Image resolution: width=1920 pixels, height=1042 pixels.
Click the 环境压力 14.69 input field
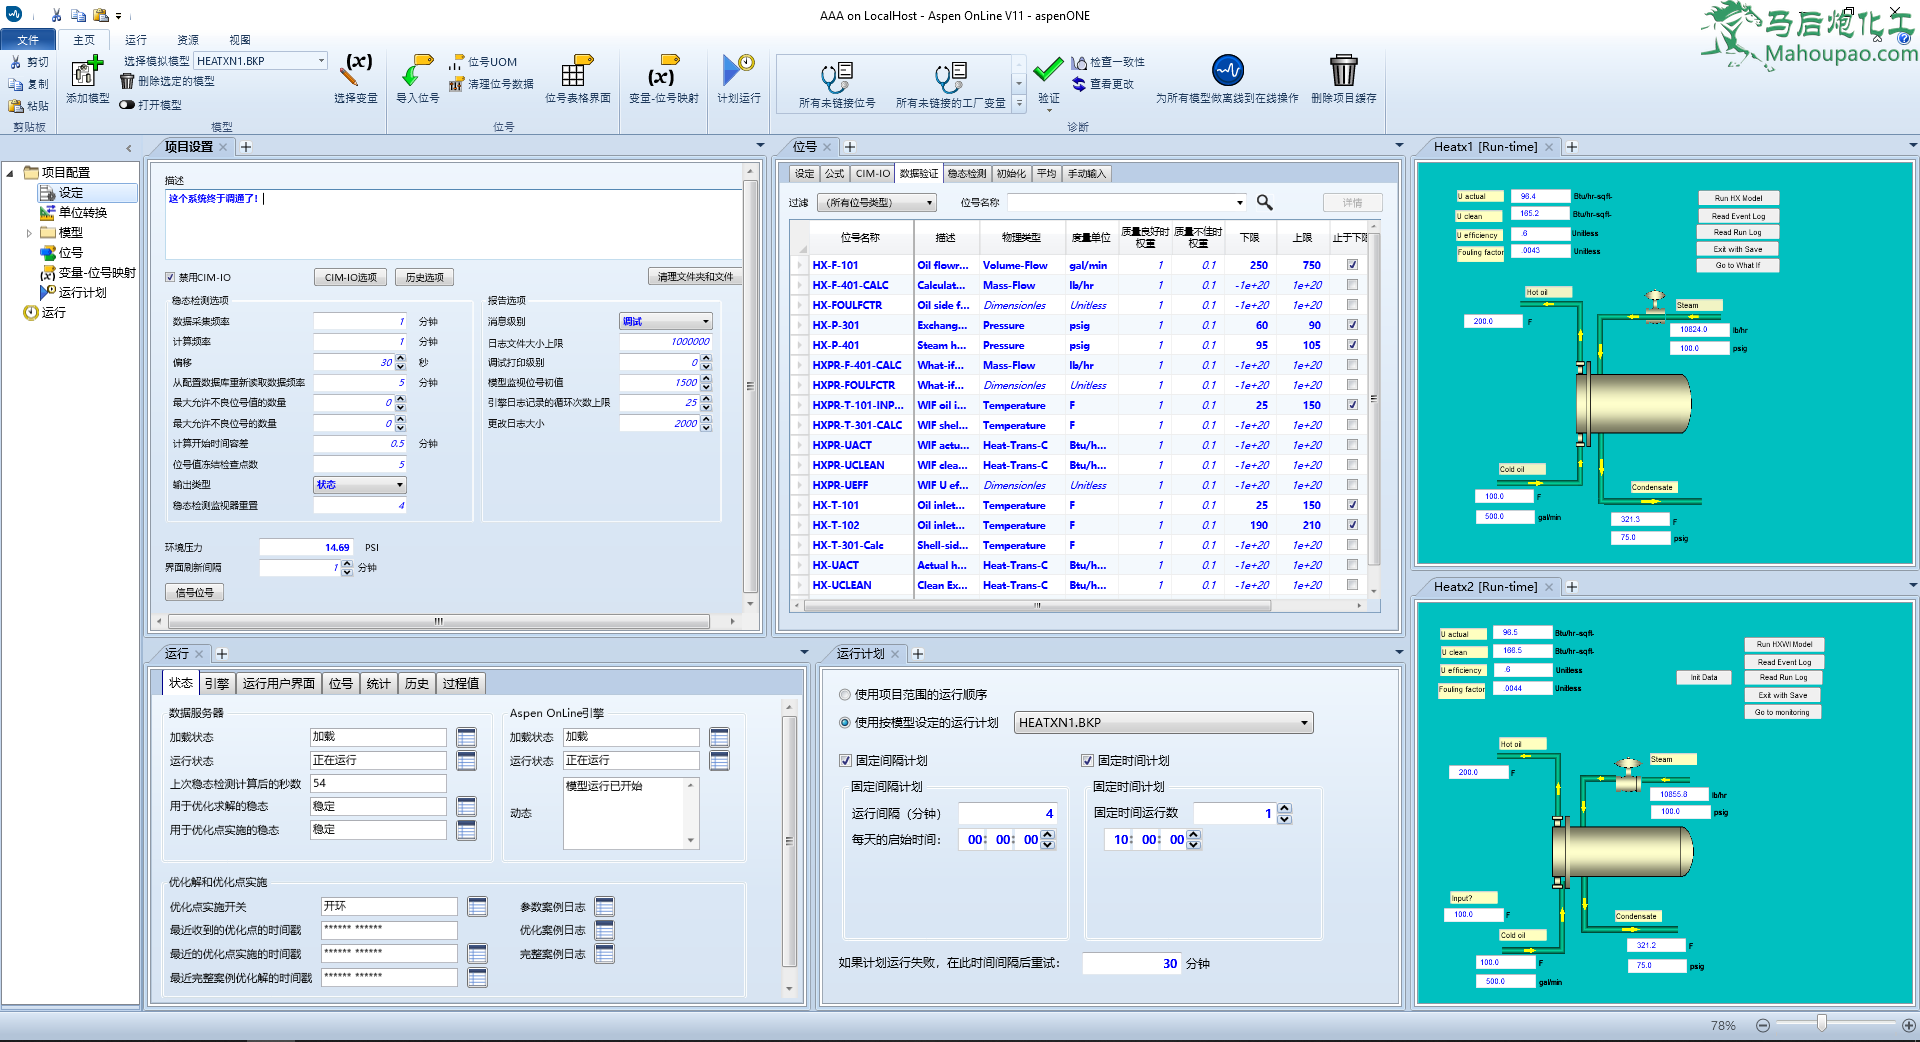pos(306,547)
